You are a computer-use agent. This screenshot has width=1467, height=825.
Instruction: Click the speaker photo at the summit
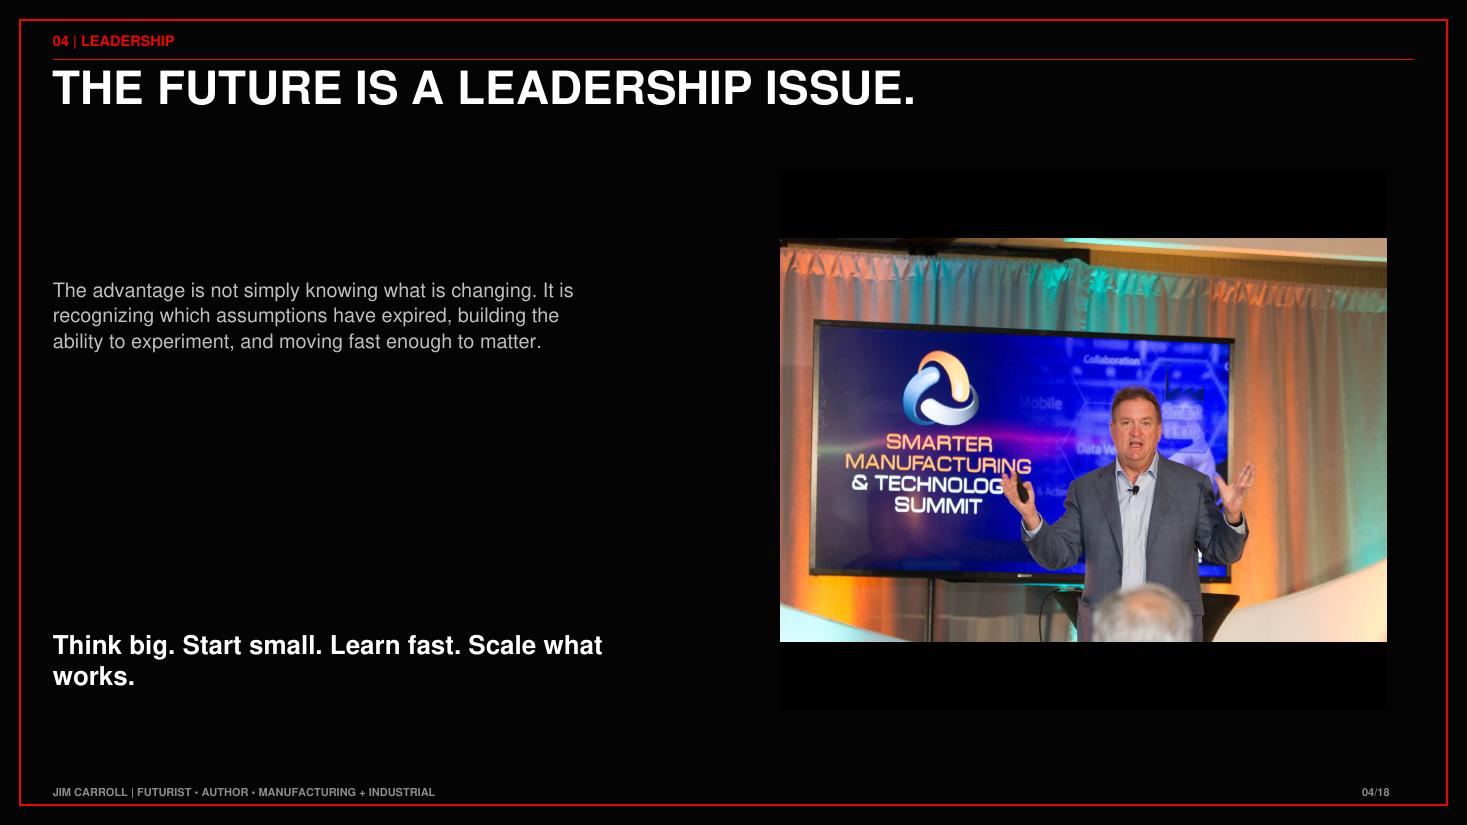(1083, 440)
